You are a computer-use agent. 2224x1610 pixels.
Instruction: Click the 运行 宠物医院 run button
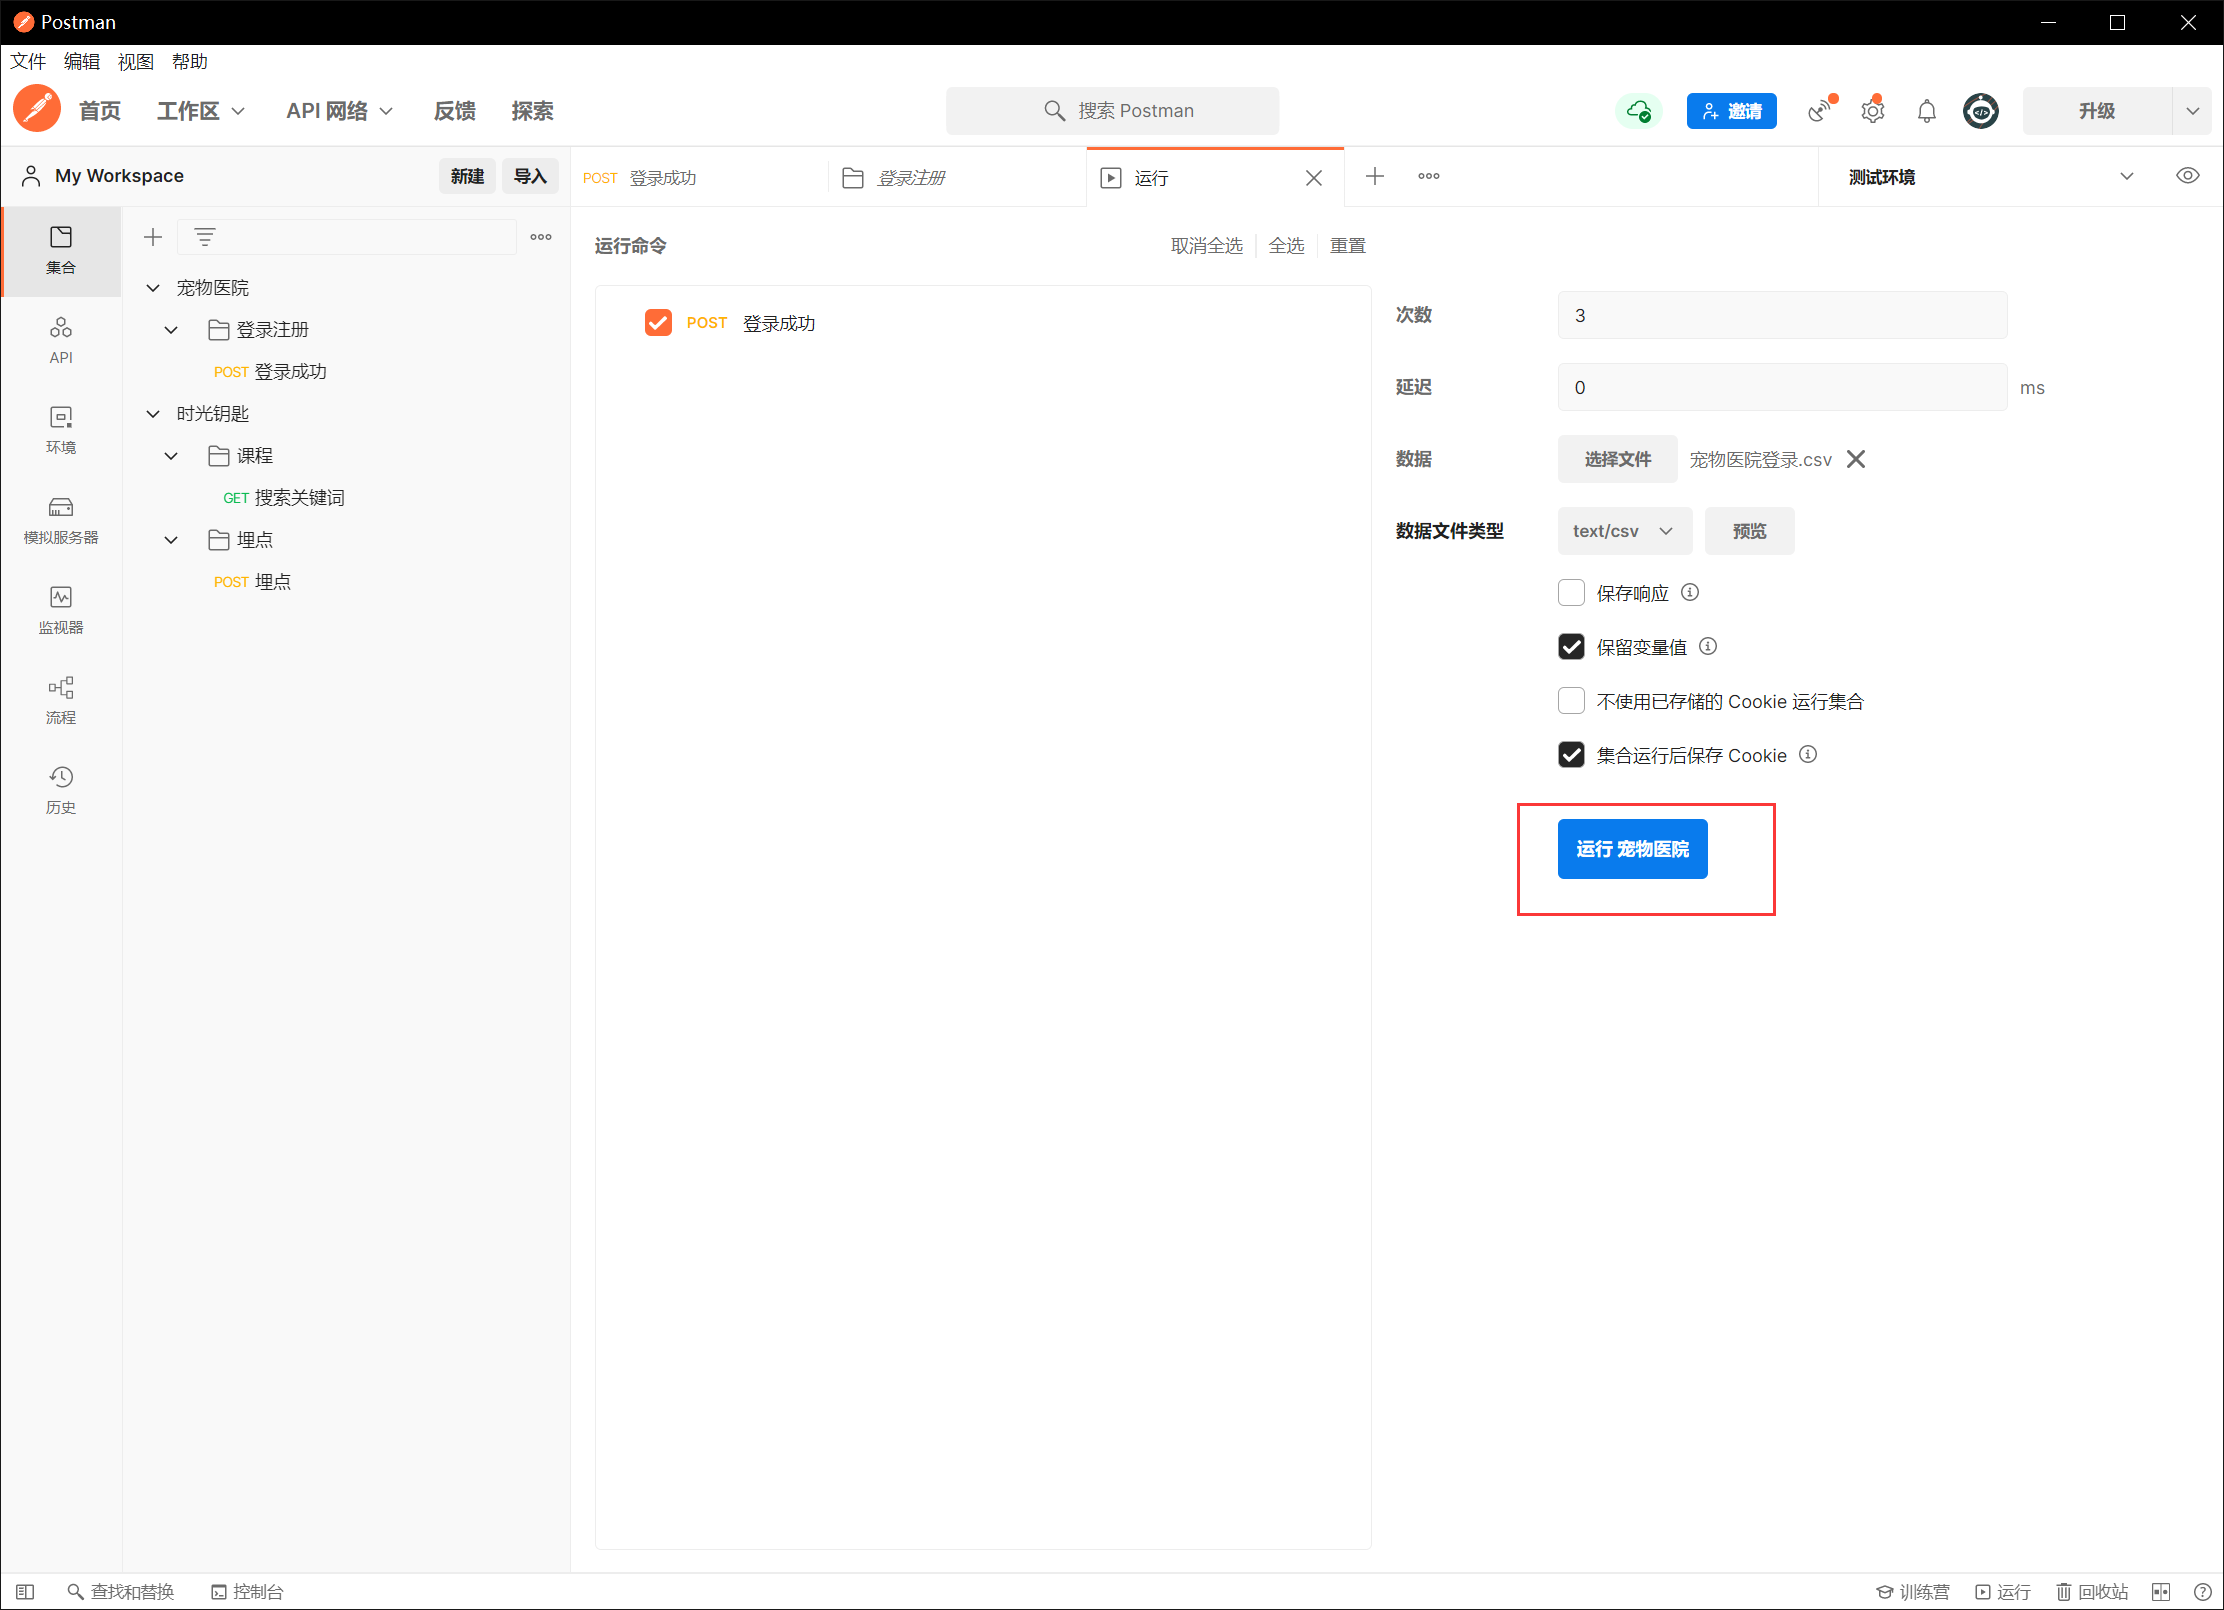[x=1632, y=849]
